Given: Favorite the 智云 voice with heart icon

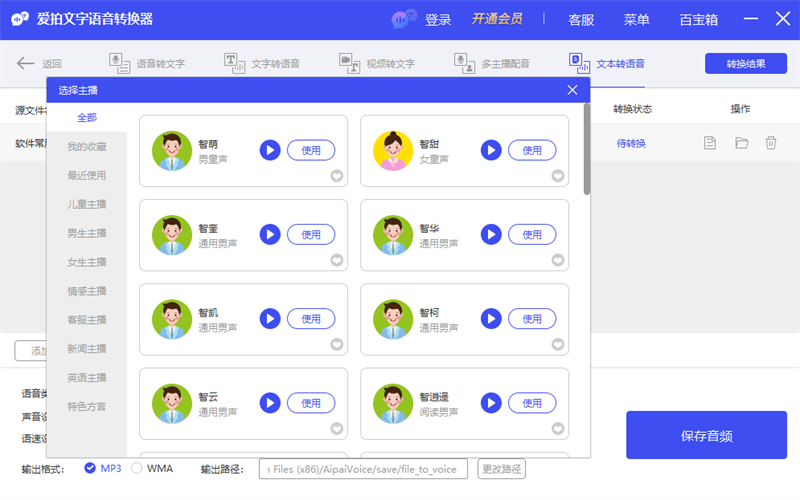Looking at the screenshot, I should click(337, 429).
